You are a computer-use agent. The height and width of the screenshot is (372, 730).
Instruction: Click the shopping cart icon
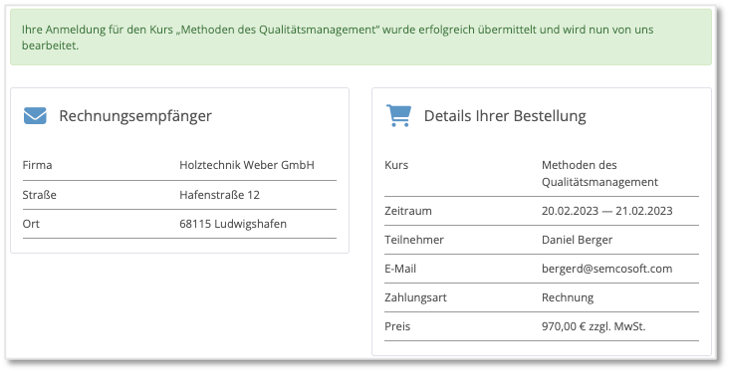tap(399, 115)
